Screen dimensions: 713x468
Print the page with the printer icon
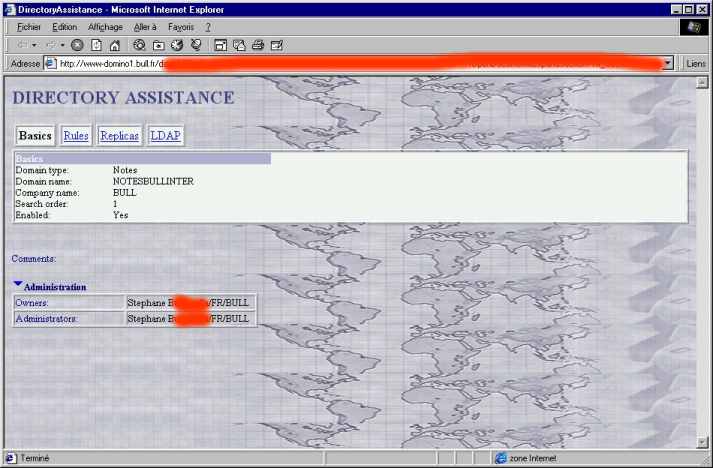click(258, 45)
